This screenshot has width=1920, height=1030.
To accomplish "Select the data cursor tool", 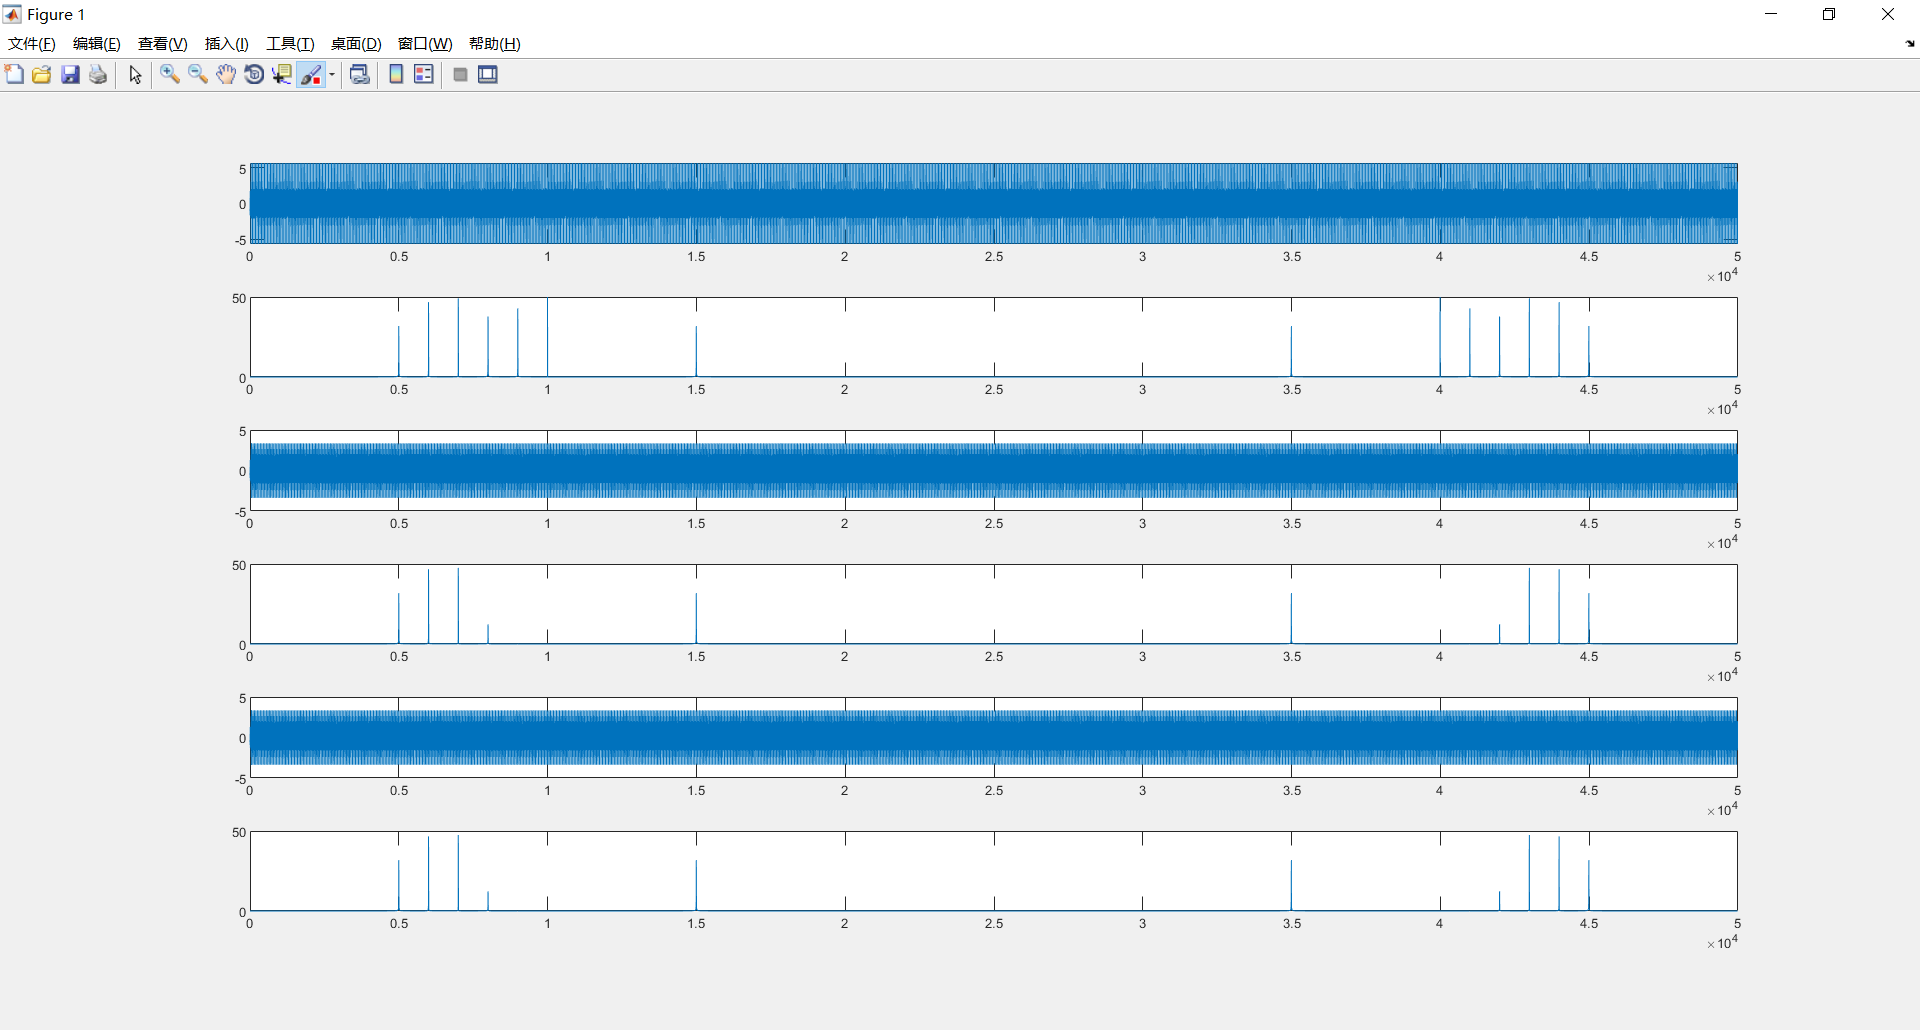I will pos(282,74).
